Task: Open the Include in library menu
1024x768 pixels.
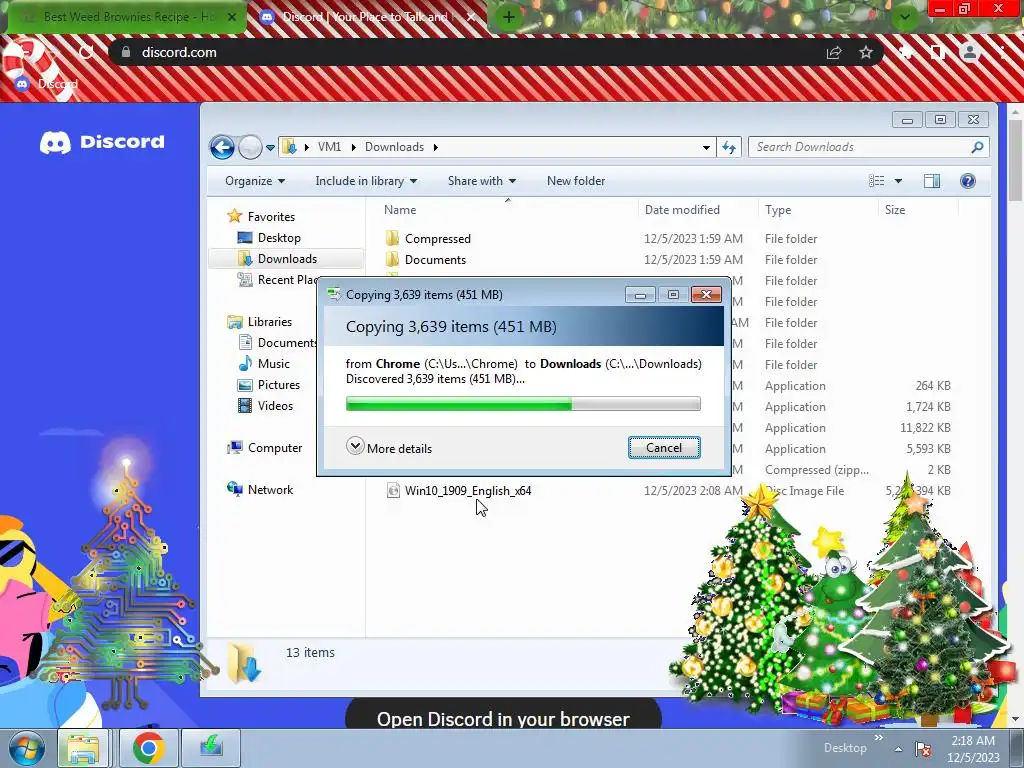Action: tap(366, 181)
